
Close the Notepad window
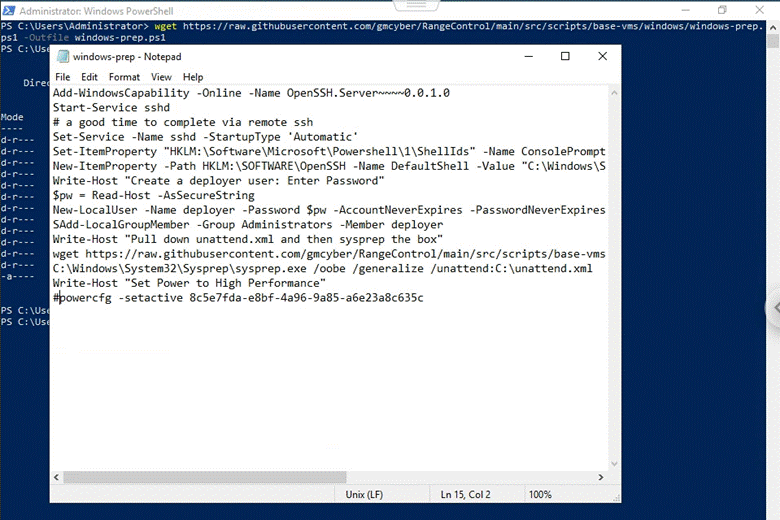point(602,56)
